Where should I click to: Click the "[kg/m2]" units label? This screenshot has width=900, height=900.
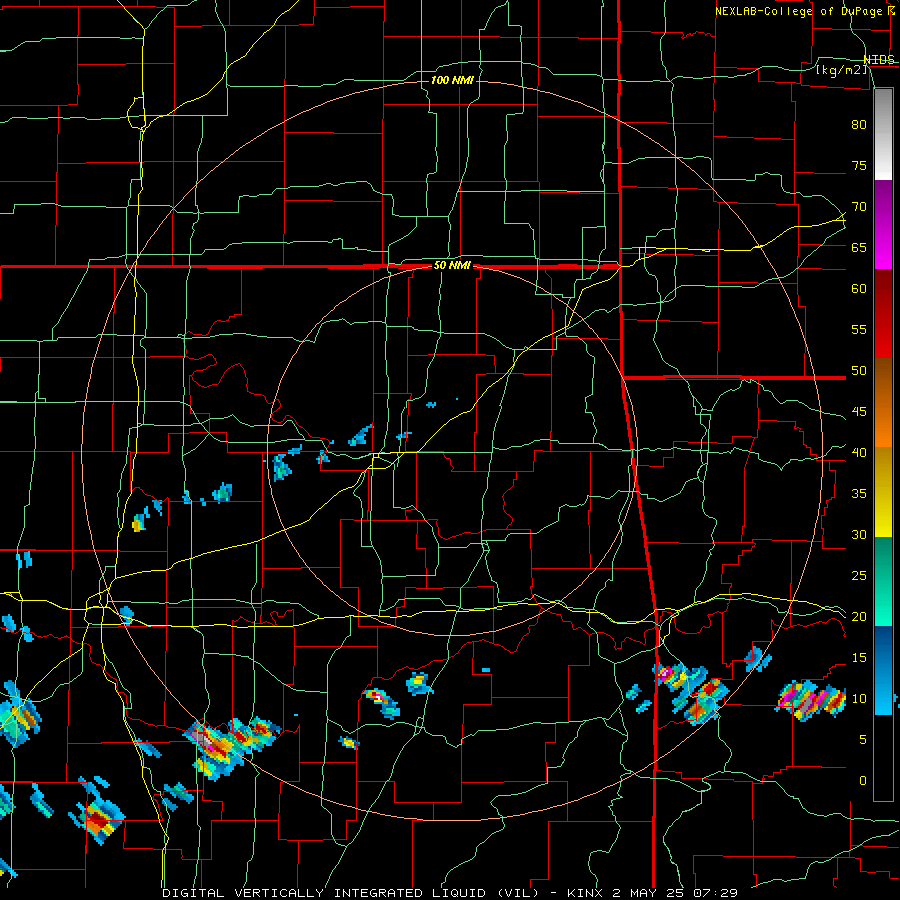coord(842,70)
